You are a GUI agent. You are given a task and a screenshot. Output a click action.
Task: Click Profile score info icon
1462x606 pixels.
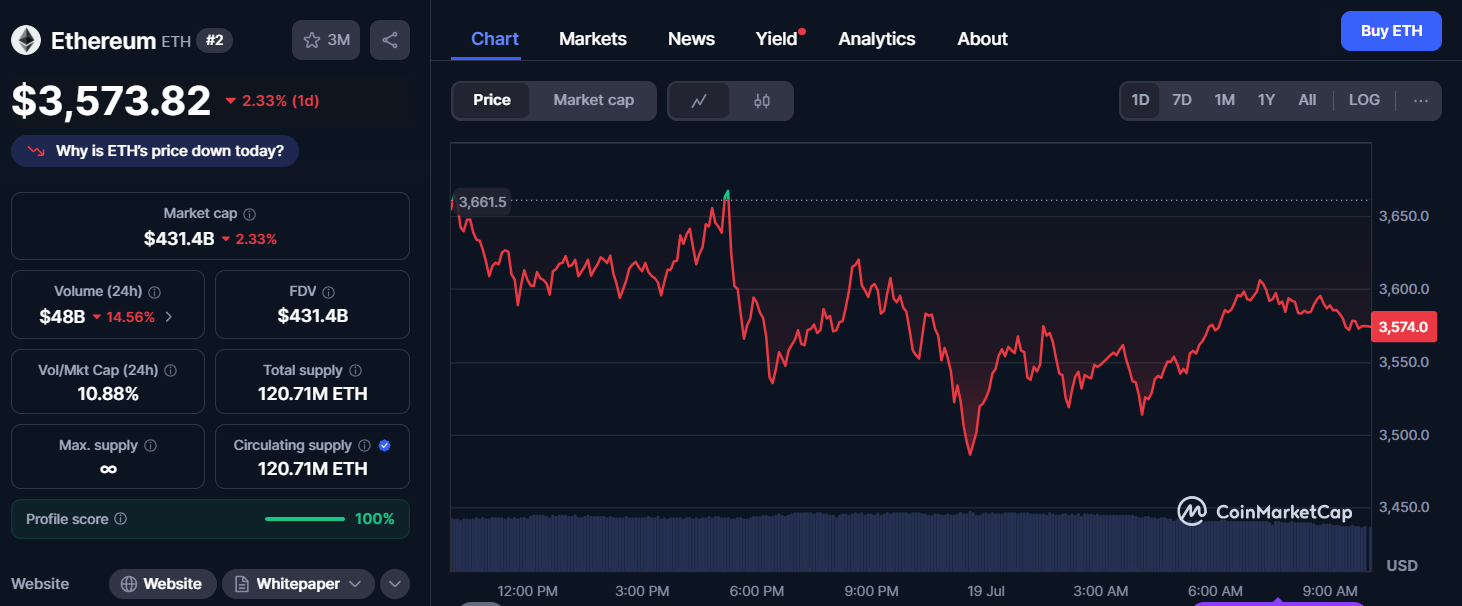(121, 519)
